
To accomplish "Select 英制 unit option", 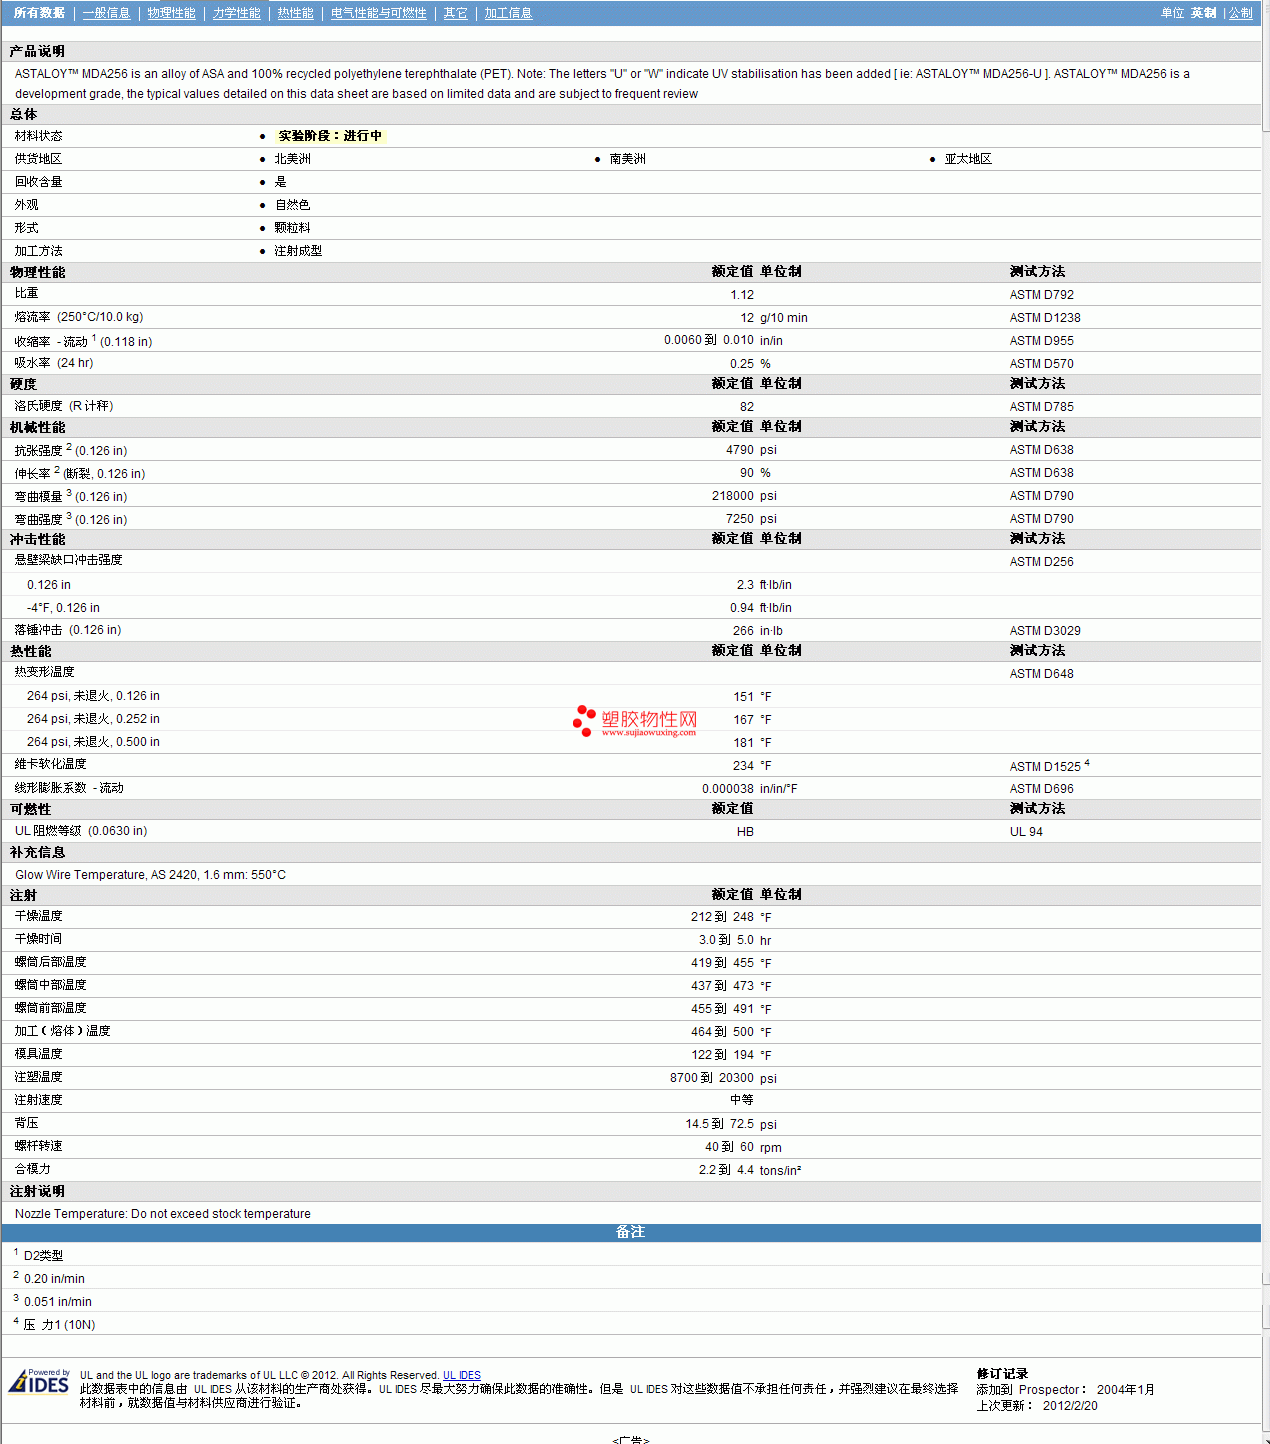I will [1203, 13].
